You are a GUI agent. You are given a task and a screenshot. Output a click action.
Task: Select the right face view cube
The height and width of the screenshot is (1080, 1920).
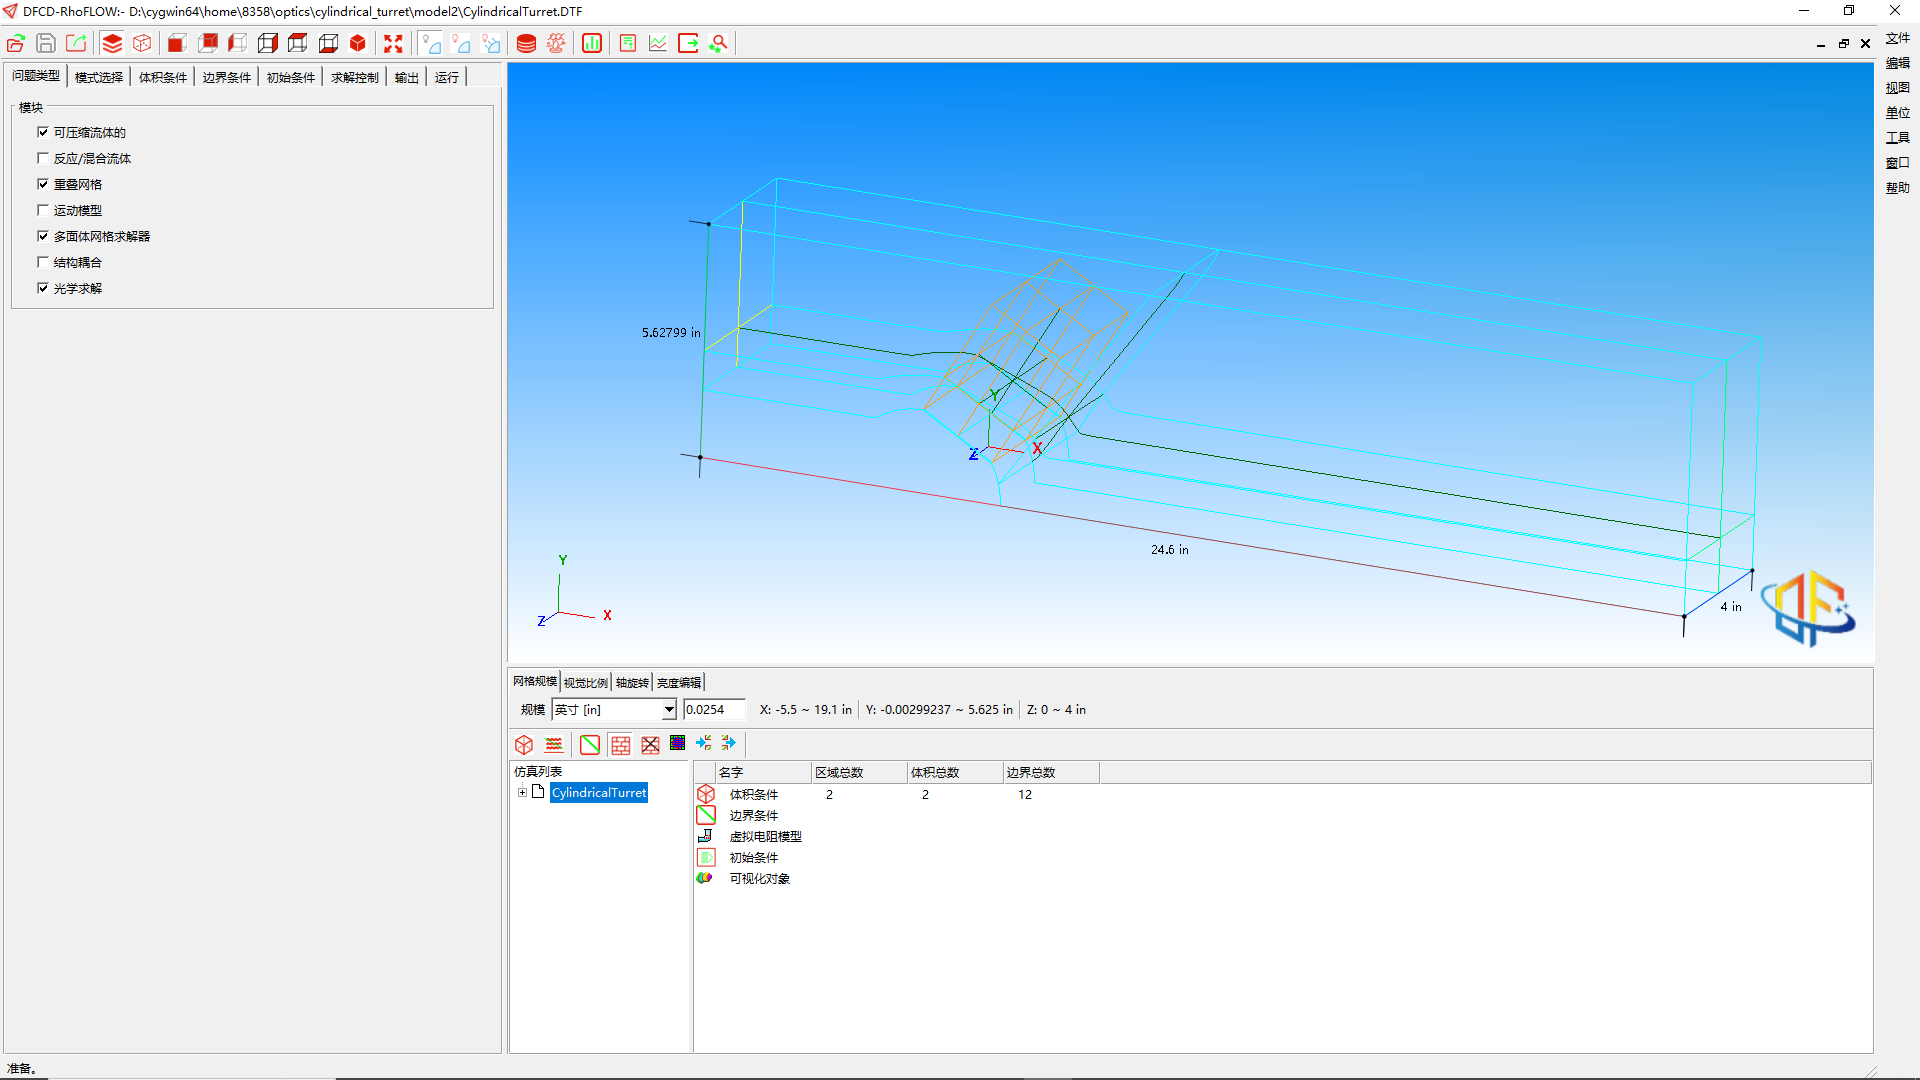click(x=268, y=43)
